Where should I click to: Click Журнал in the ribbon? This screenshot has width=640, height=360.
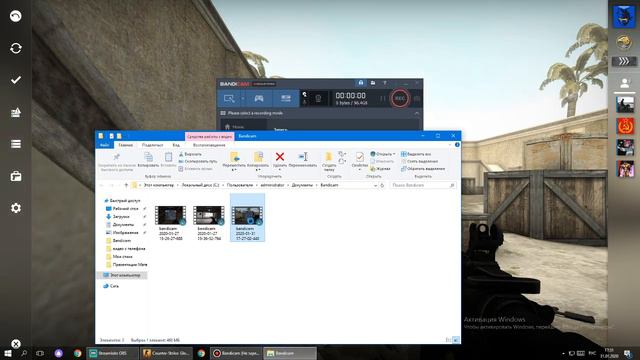click(380, 169)
